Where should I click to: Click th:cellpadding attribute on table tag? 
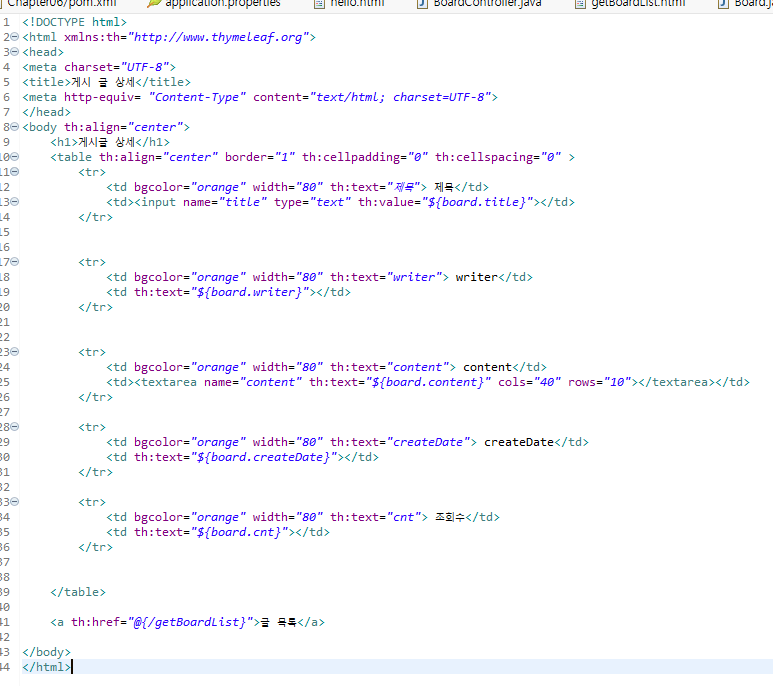click(365, 157)
